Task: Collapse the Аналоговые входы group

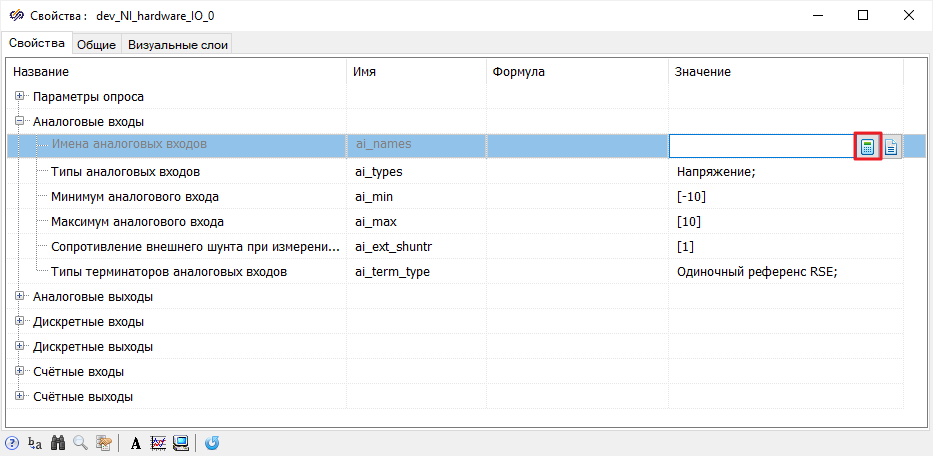Action: pos(19,122)
